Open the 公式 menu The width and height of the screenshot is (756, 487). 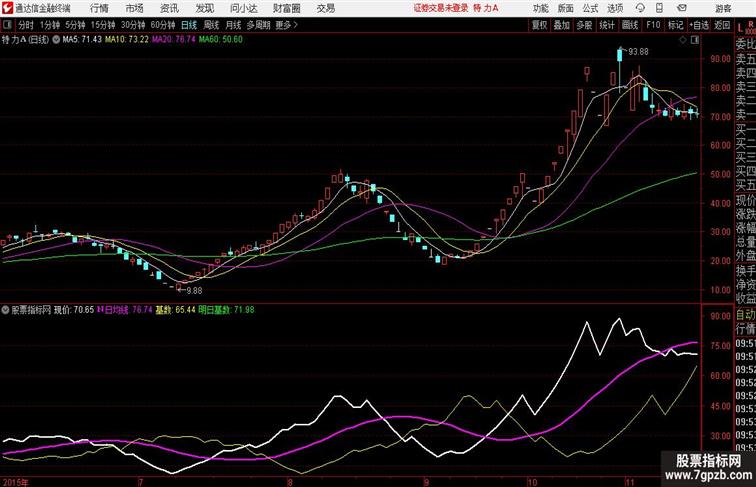[590, 8]
